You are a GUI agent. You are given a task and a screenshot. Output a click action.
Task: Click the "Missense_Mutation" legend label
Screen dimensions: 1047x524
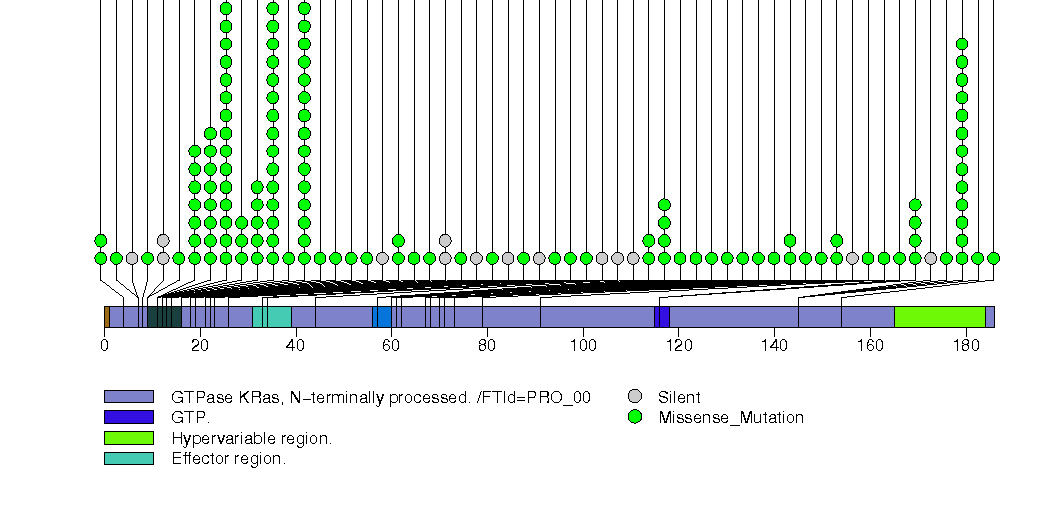click(731, 417)
